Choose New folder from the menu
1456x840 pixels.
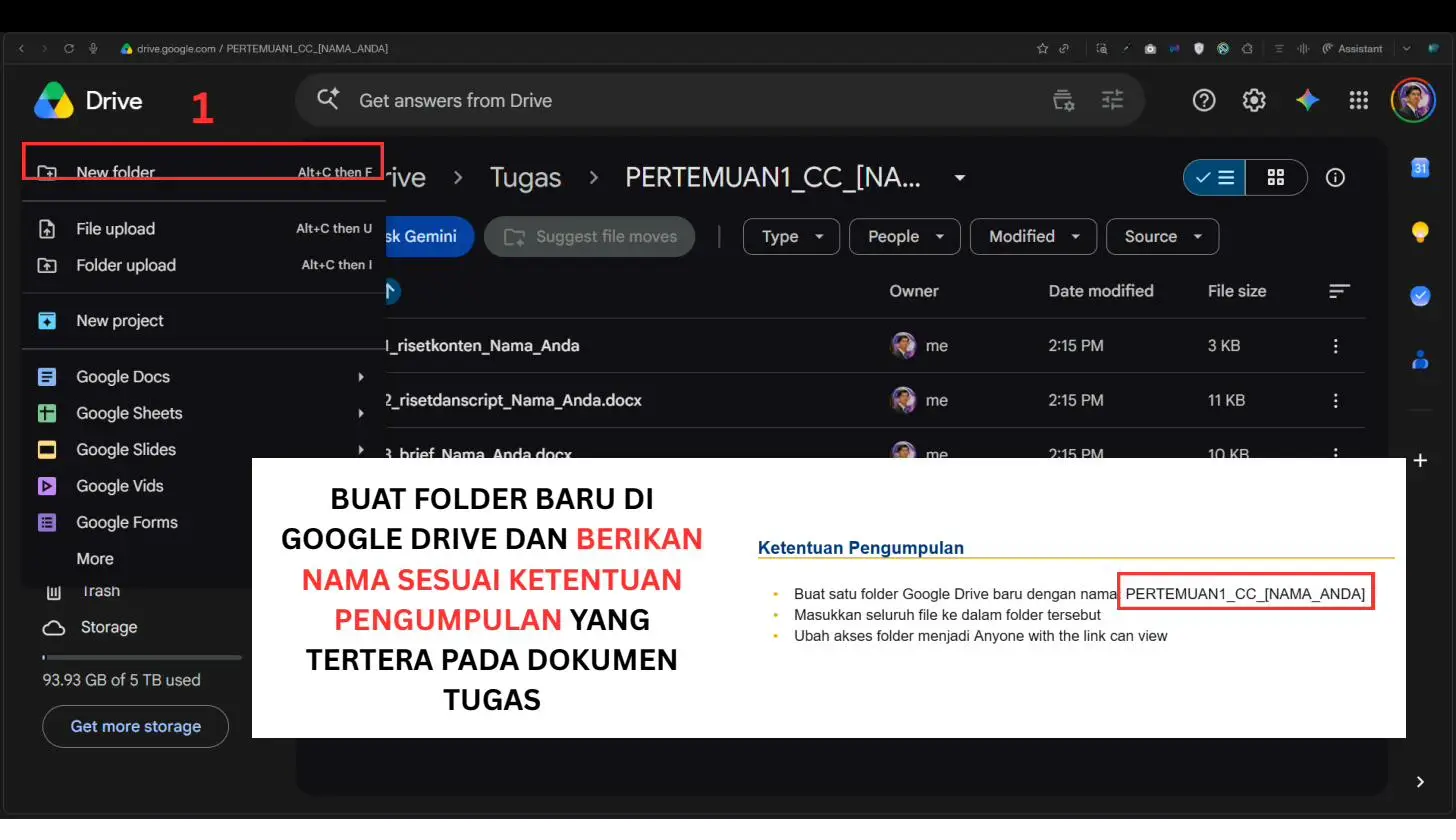click(x=203, y=172)
